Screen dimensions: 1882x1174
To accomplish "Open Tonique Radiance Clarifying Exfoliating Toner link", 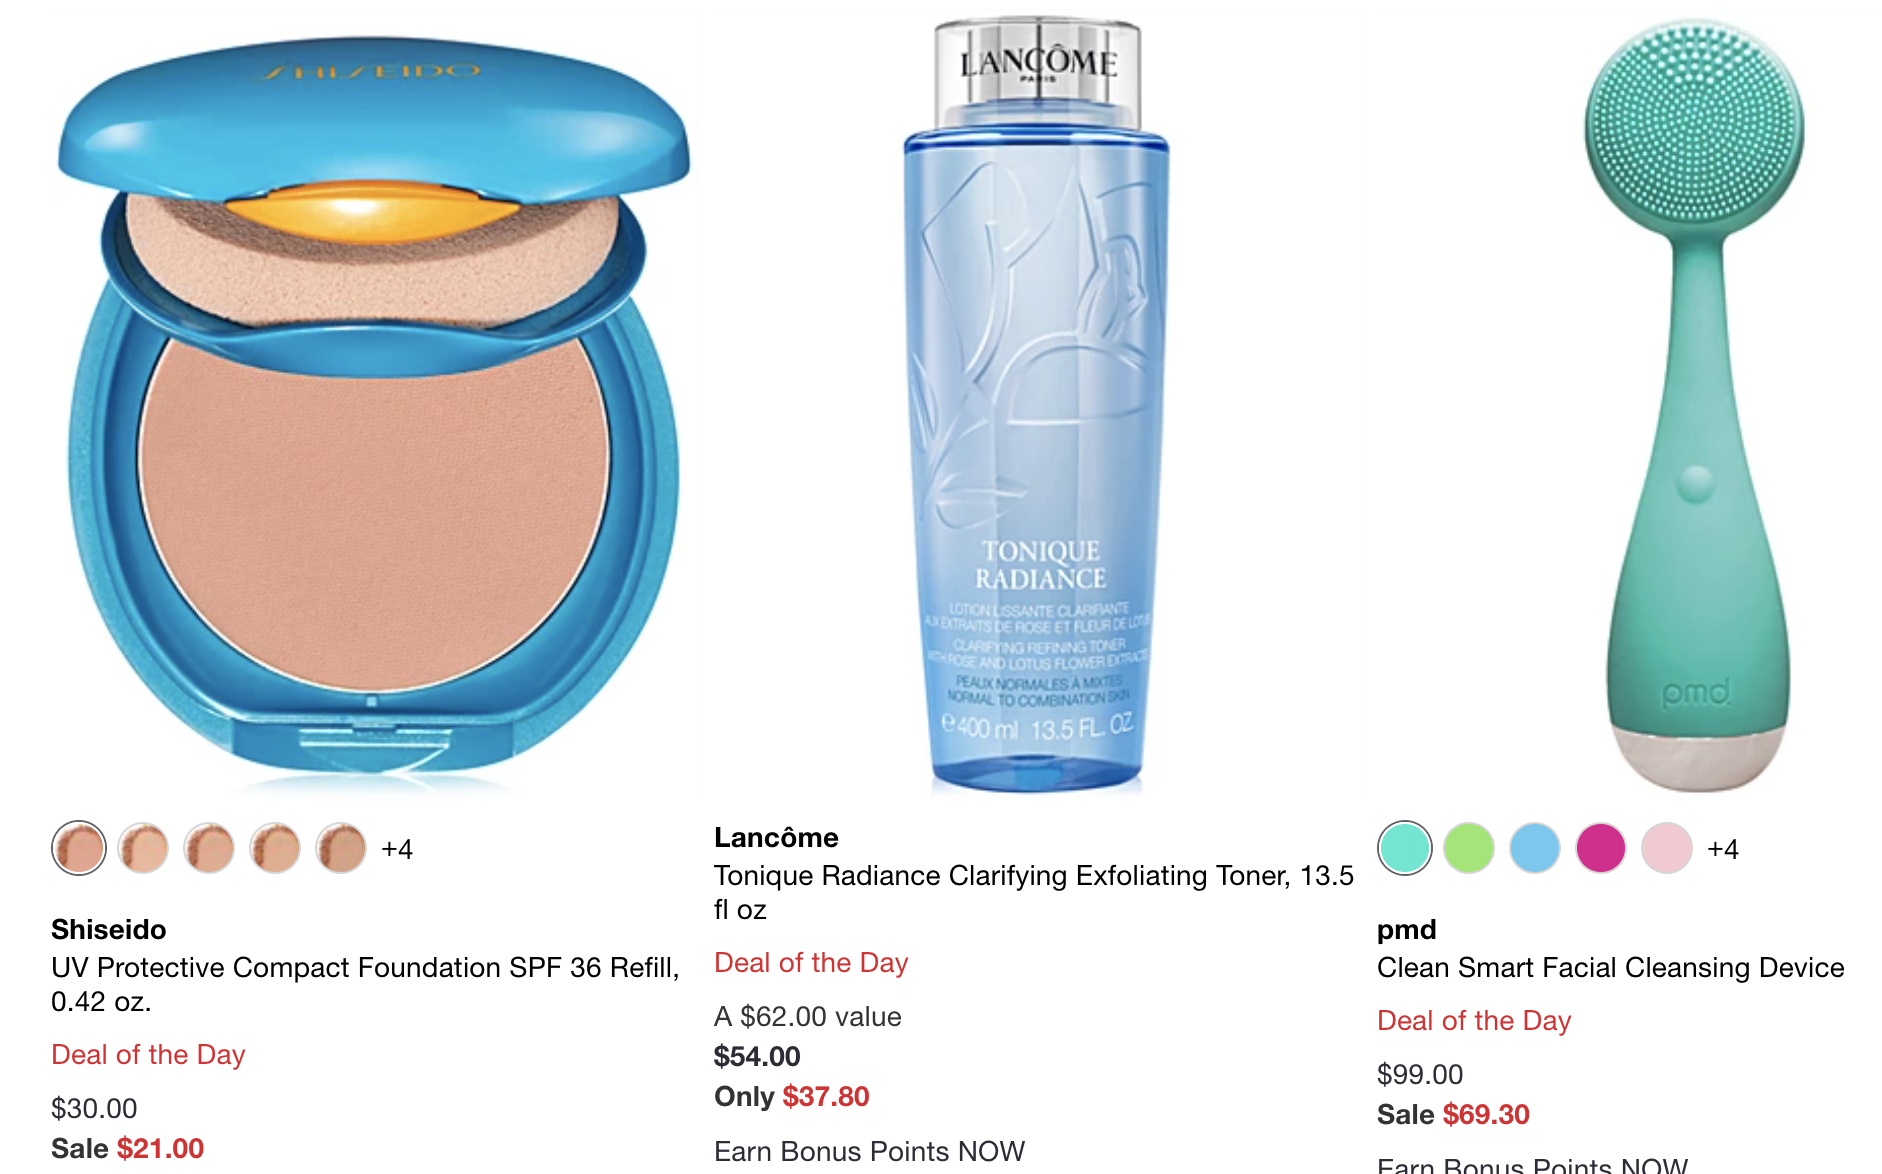I will (1033, 892).
